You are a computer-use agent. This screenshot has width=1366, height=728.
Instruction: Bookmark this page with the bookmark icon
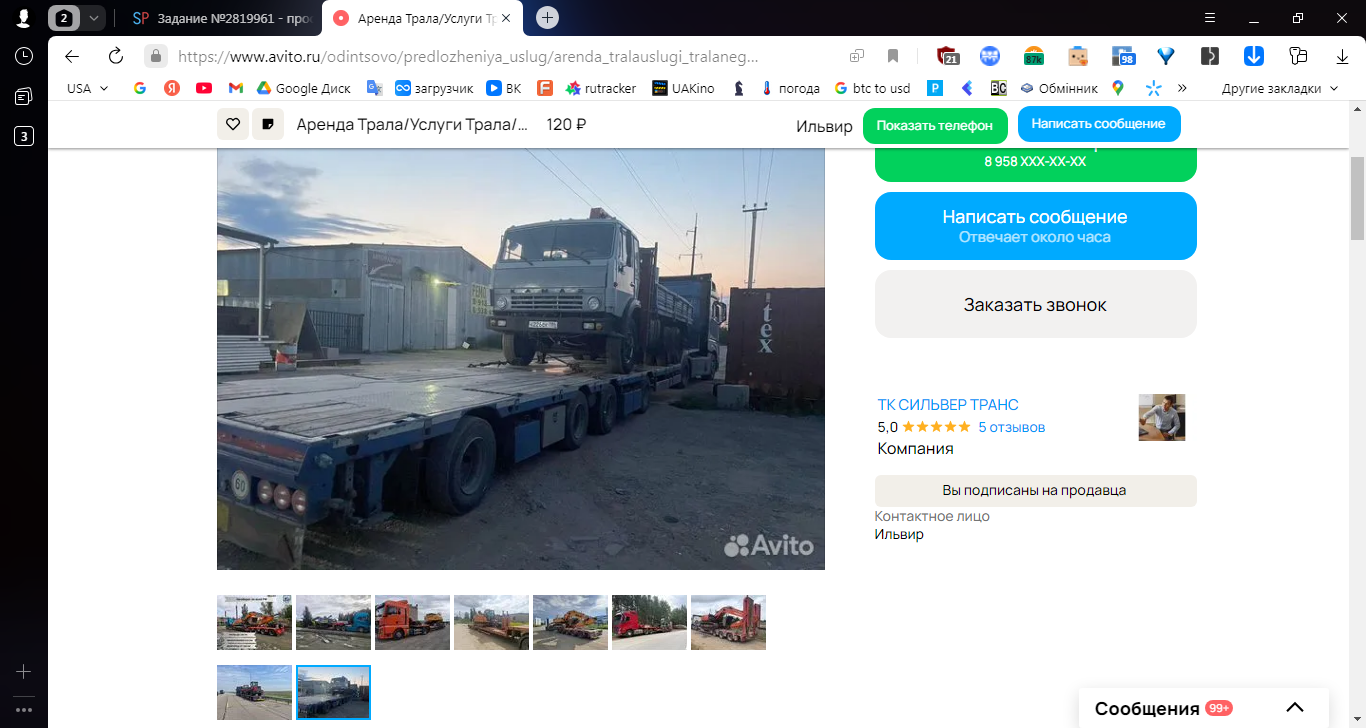tap(893, 56)
